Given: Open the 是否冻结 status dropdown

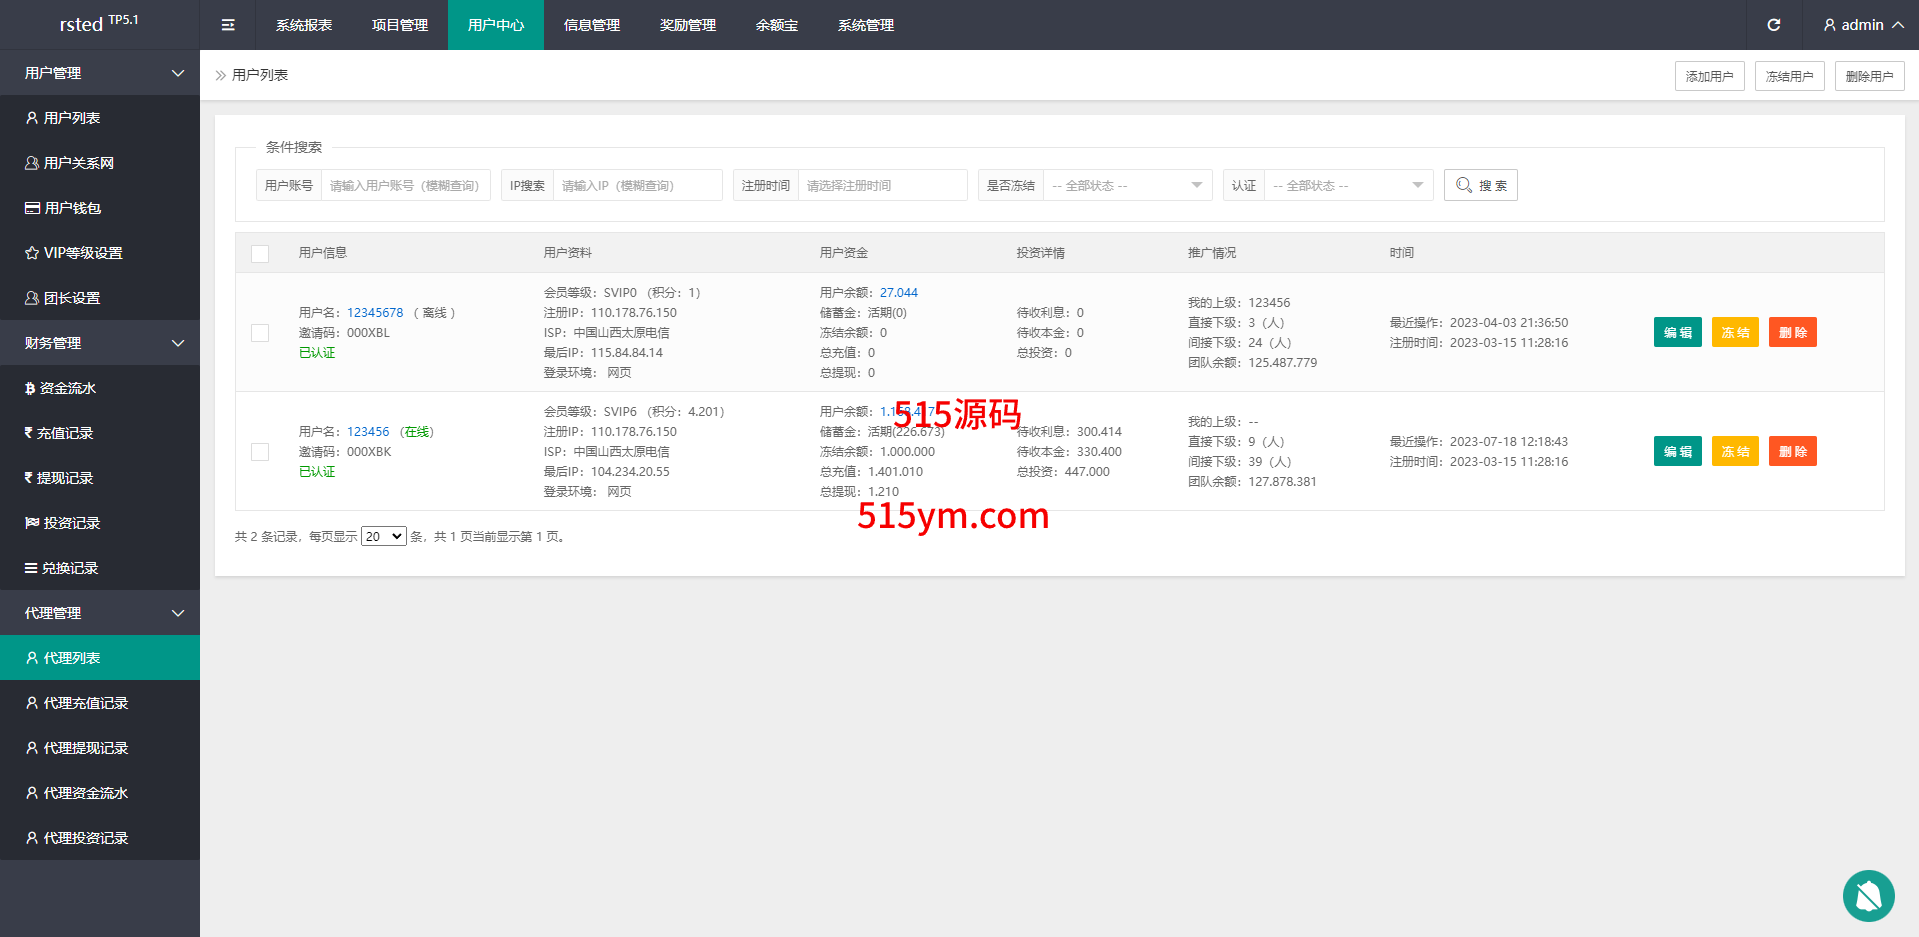Looking at the screenshot, I should click(1126, 185).
